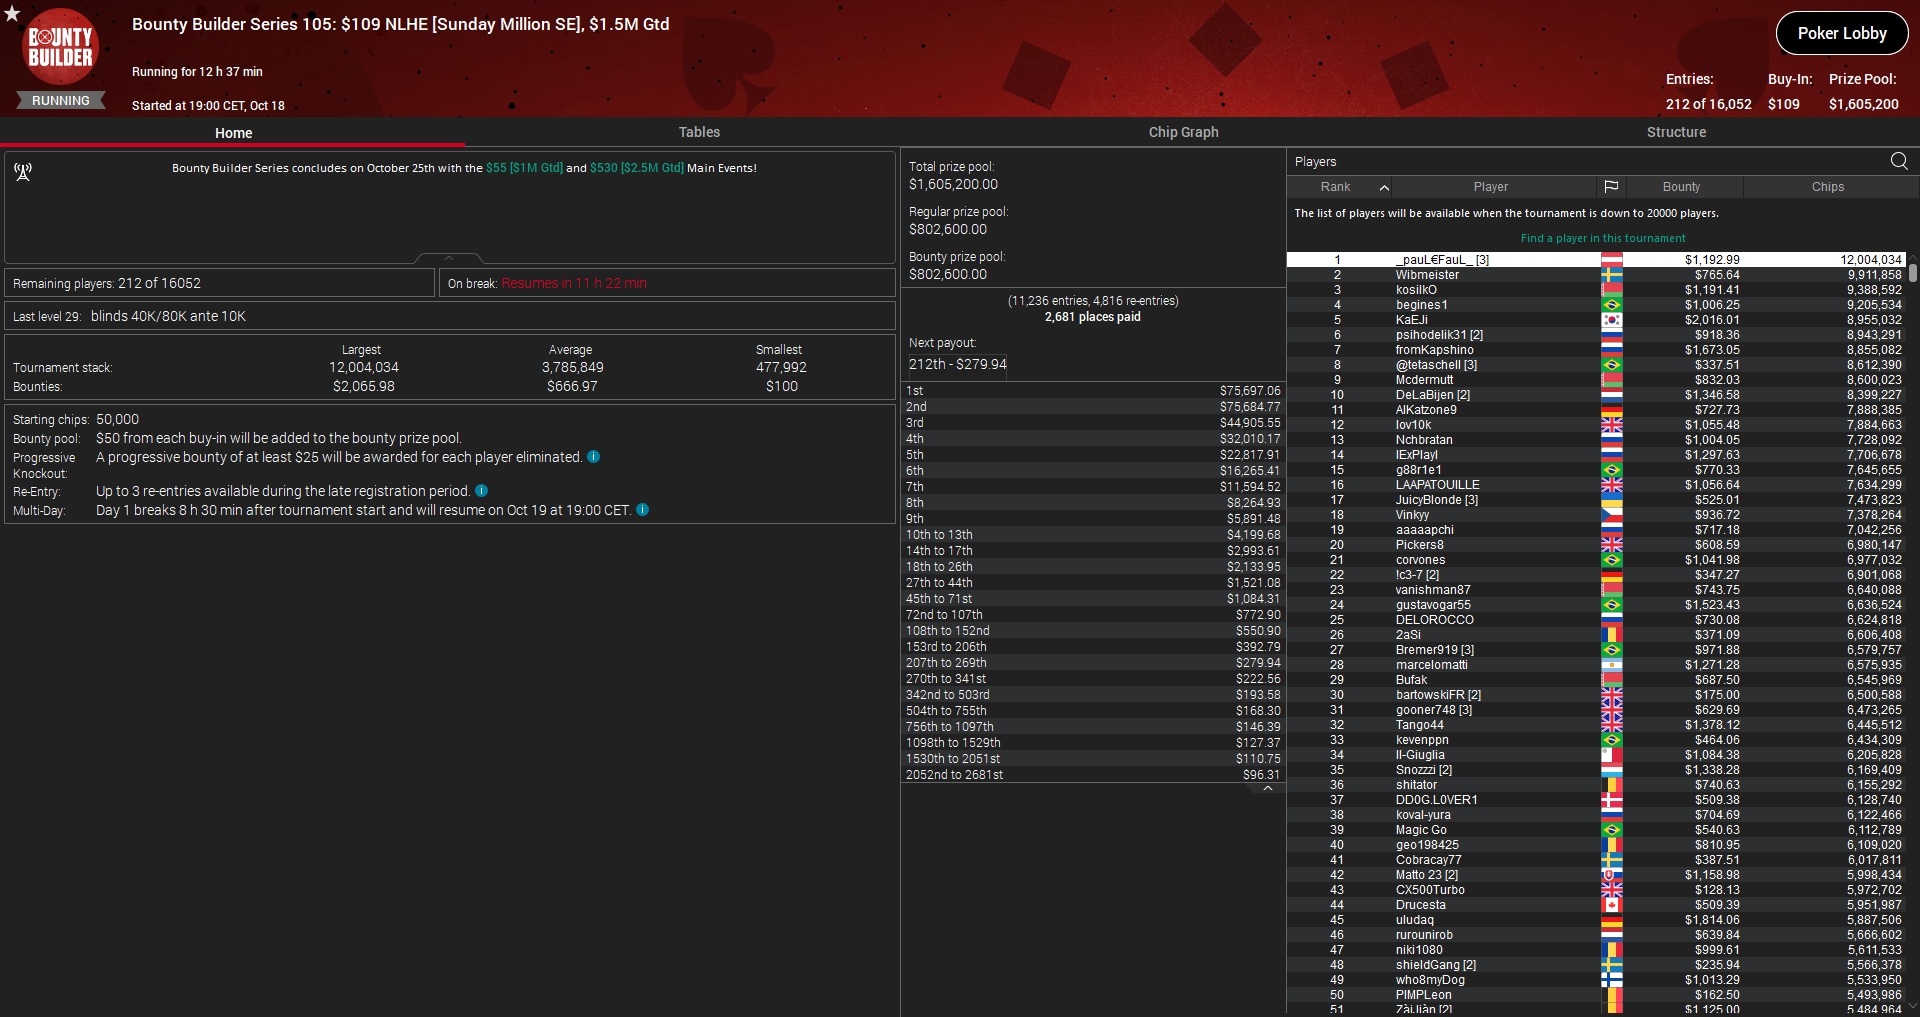Screen dimensions: 1920x1017
Task: Select player fromKapshino in list
Action: point(1596,350)
